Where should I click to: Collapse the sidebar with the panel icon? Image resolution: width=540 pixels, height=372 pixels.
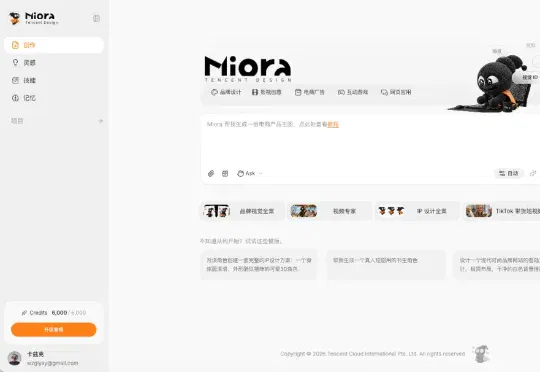click(96, 18)
